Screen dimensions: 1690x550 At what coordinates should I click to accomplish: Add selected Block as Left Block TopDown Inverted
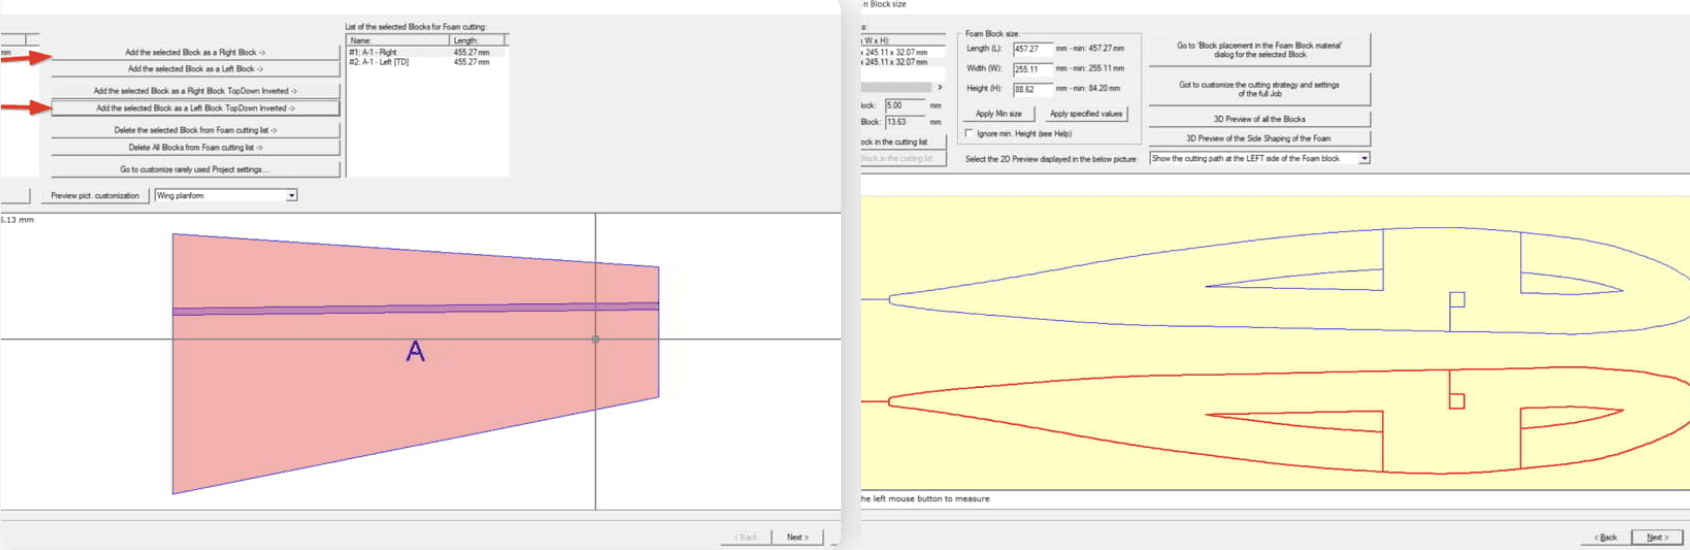[x=195, y=108]
